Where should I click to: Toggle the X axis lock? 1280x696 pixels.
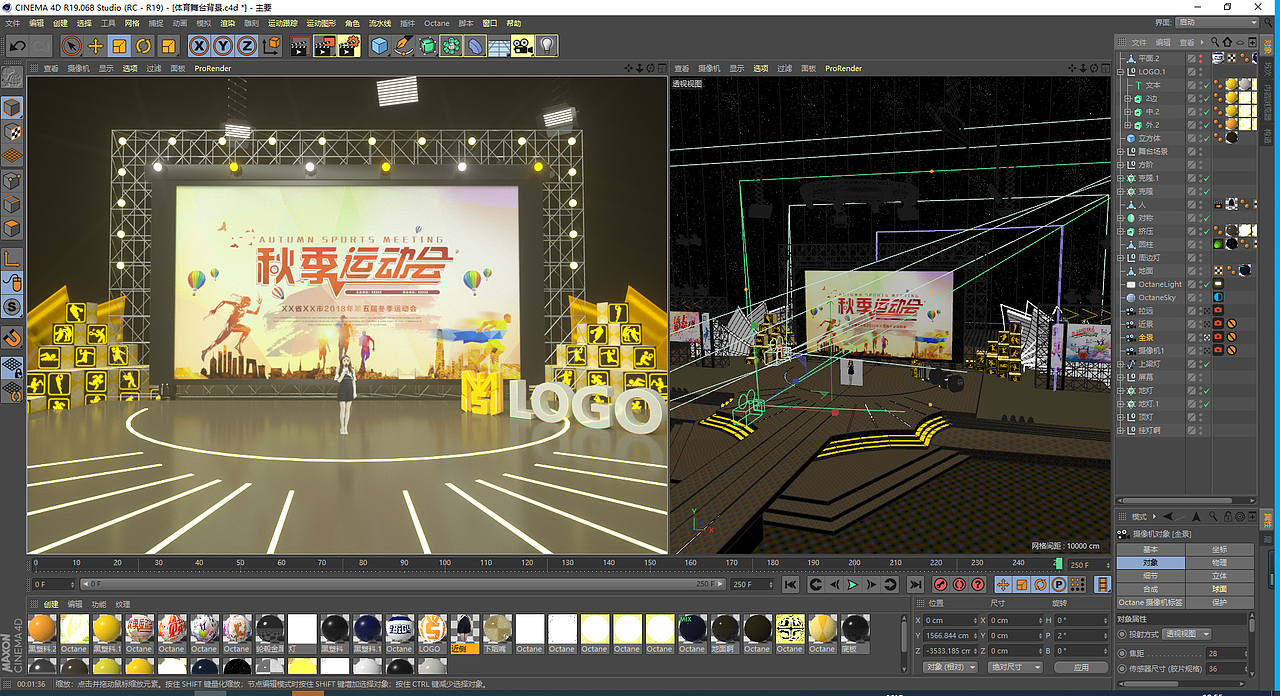coord(199,46)
